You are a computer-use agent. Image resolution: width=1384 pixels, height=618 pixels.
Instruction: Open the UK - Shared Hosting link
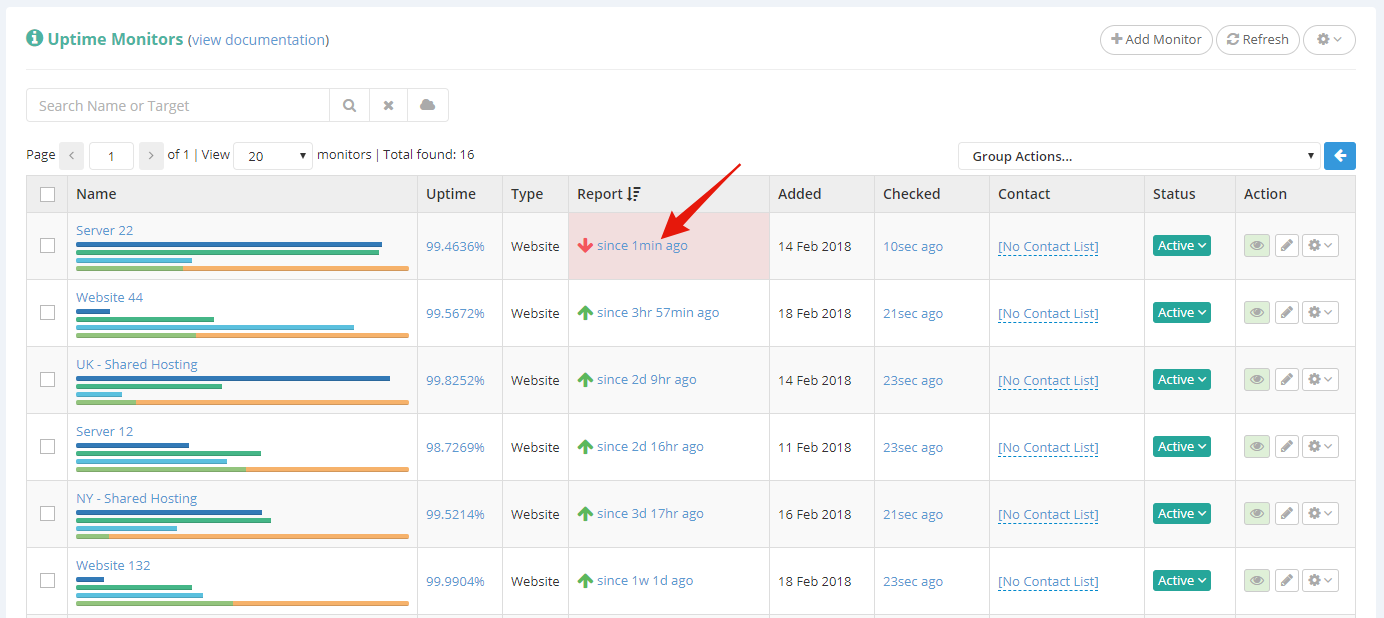click(137, 364)
